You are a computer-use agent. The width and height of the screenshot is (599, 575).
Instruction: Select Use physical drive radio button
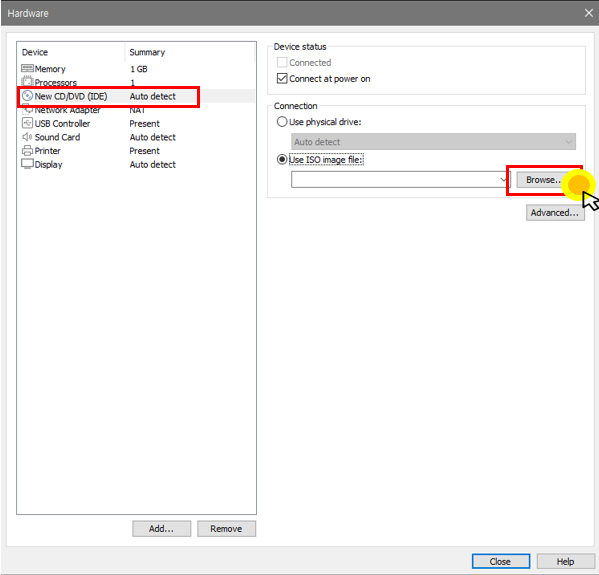tap(282, 122)
